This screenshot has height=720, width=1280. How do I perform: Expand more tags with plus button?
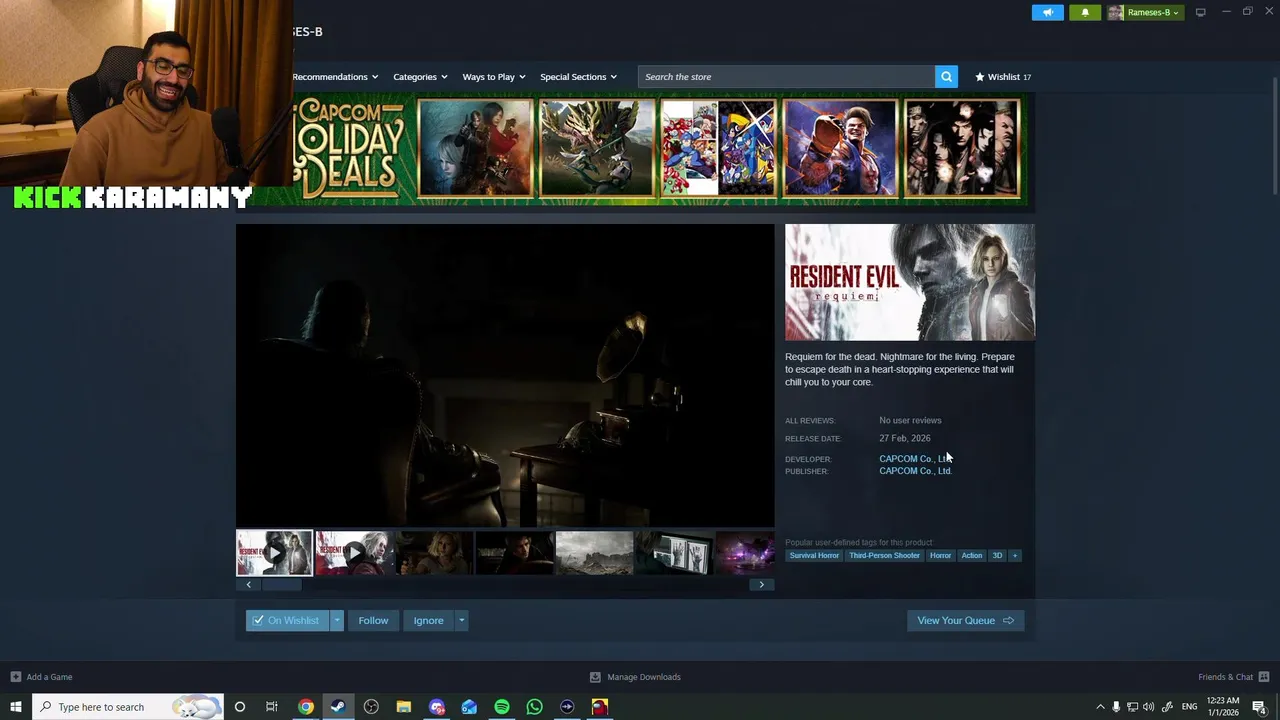1014,555
